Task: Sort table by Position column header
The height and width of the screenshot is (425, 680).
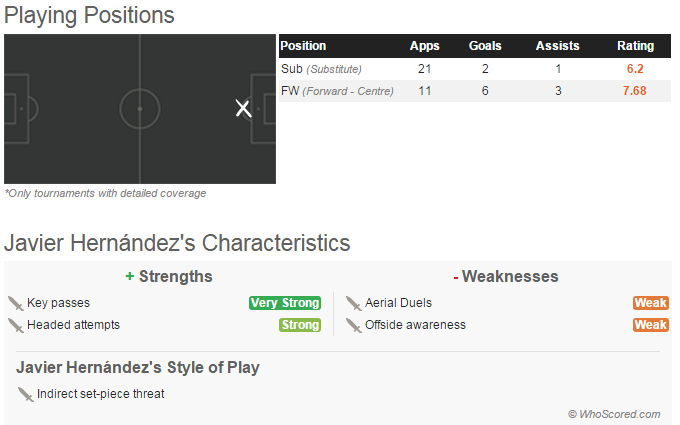Action: coord(303,46)
